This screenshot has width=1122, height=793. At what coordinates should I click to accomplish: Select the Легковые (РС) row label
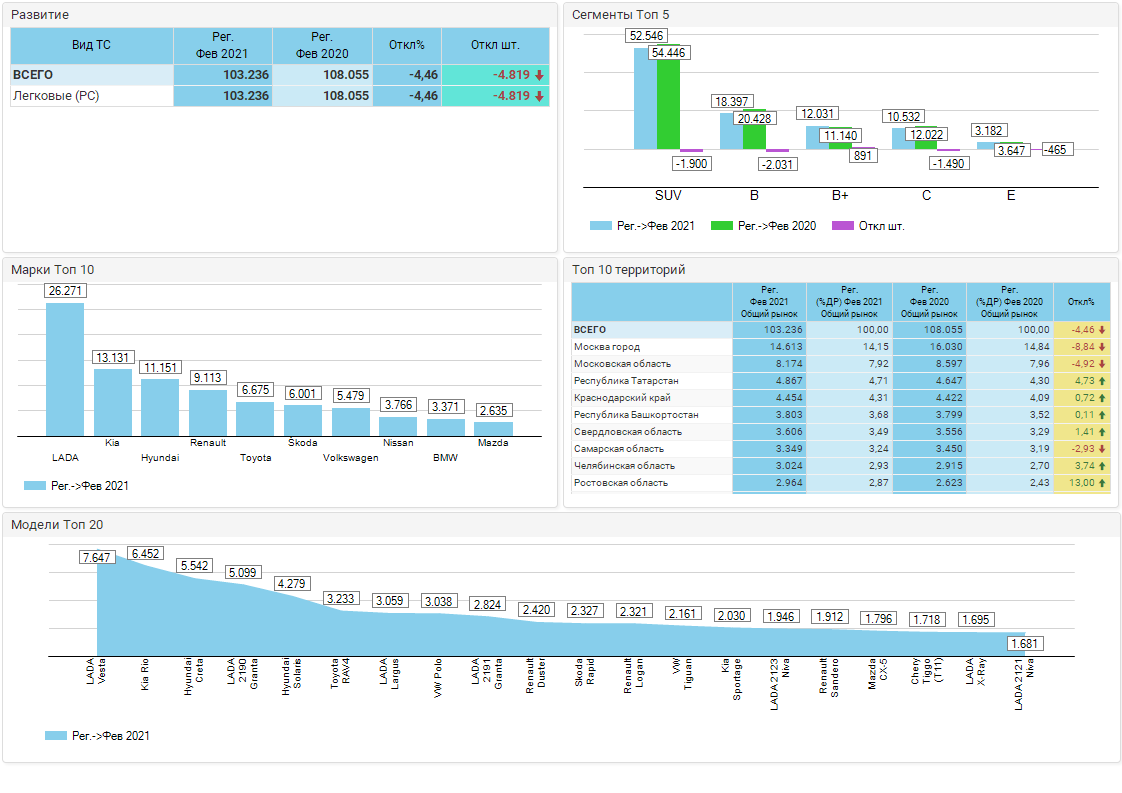point(56,96)
